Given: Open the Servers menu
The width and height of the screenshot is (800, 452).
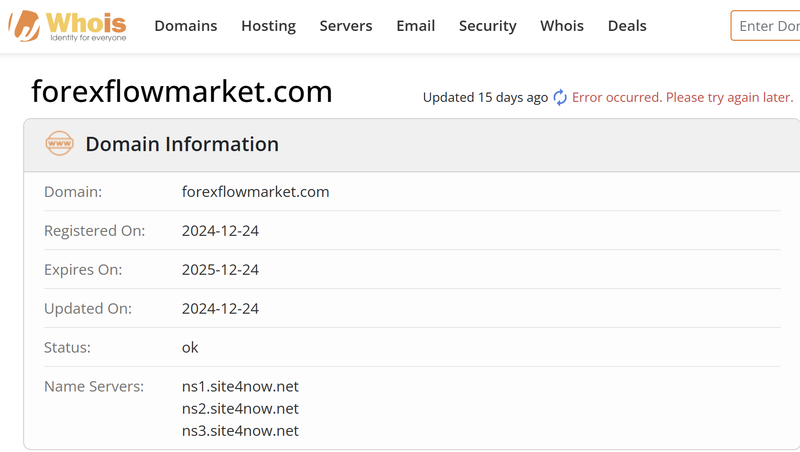Looking at the screenshot, I should (346, 26).
